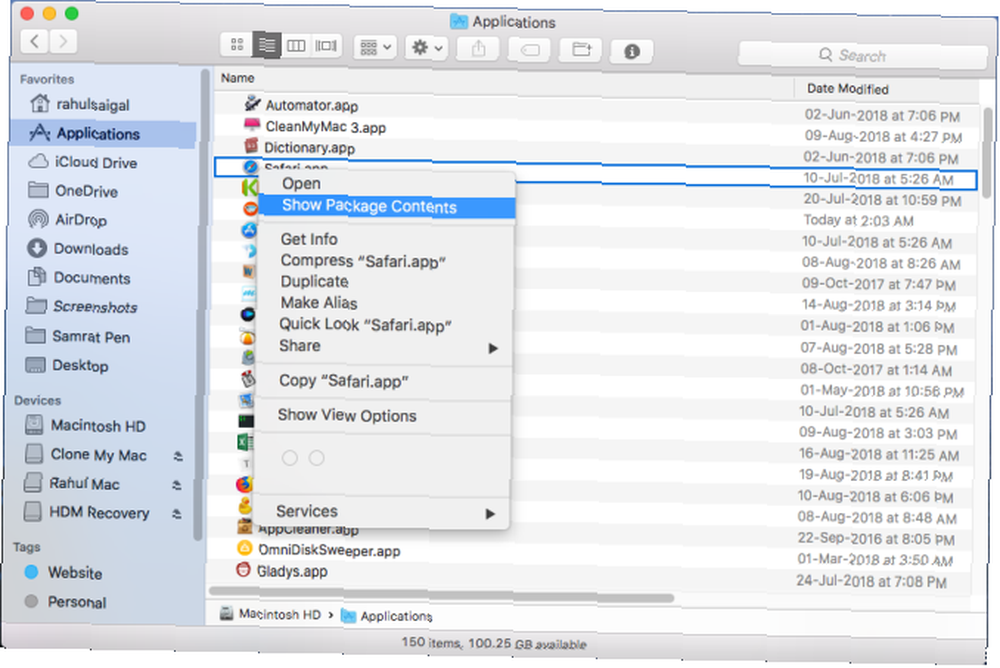Select OmniDiskSweeper.app in the list

point(328,551)
